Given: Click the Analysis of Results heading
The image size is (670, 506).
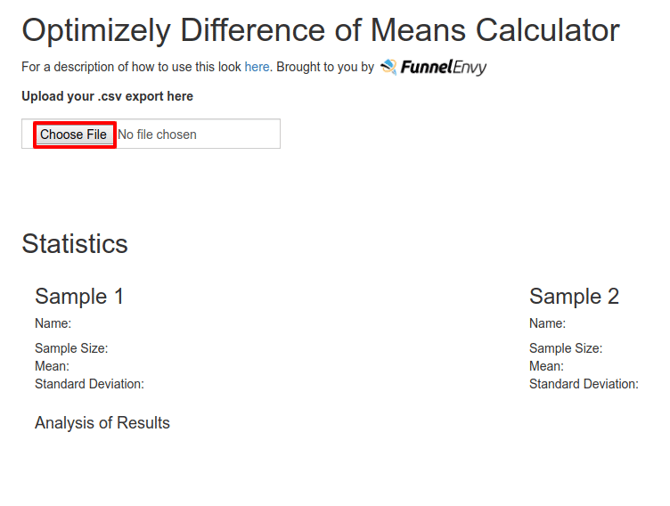Looking at the screenshot, I should [102, 423].
